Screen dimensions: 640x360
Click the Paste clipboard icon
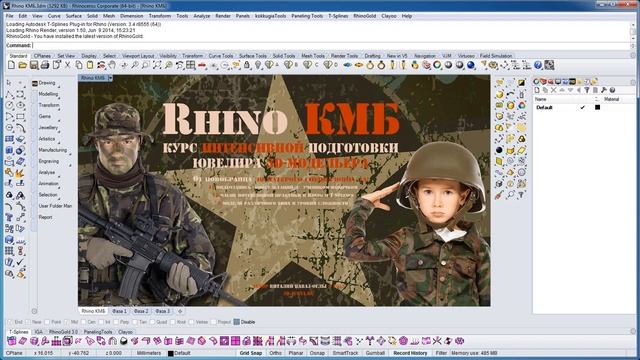(x=90, y=65)
